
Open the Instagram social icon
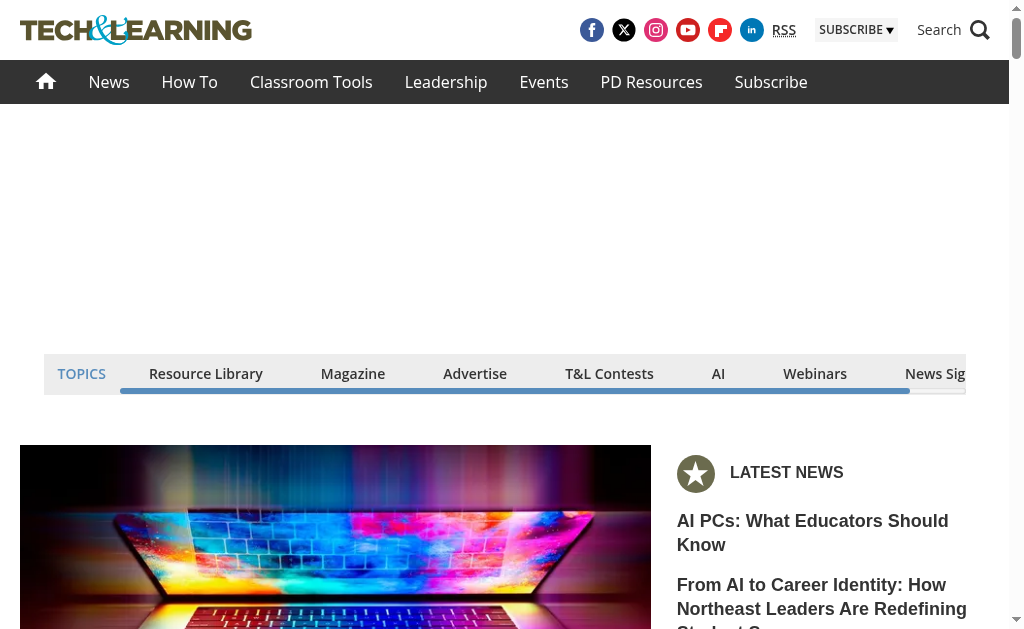click(x=656, y=30)
